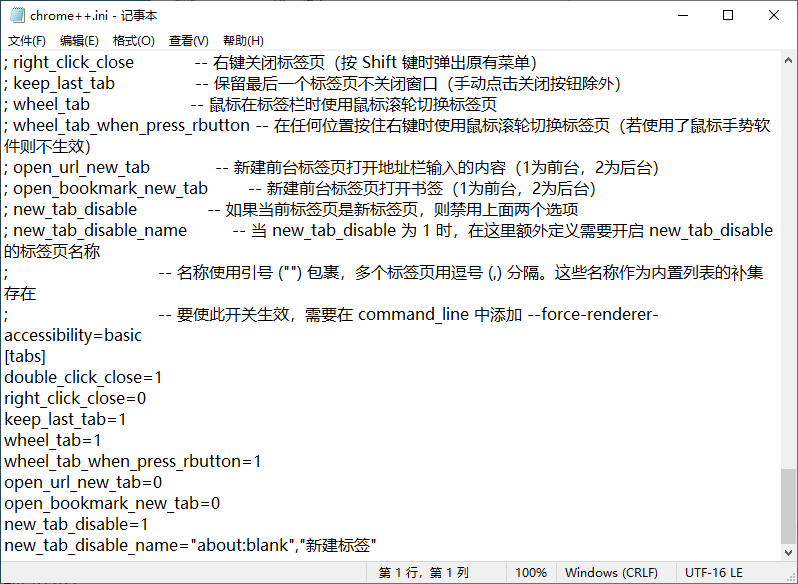Image resolution: width=798 pixels, height=584 pixels.
Task: Click the resize grip in the bottom-right corner
Action: point(791,577)
